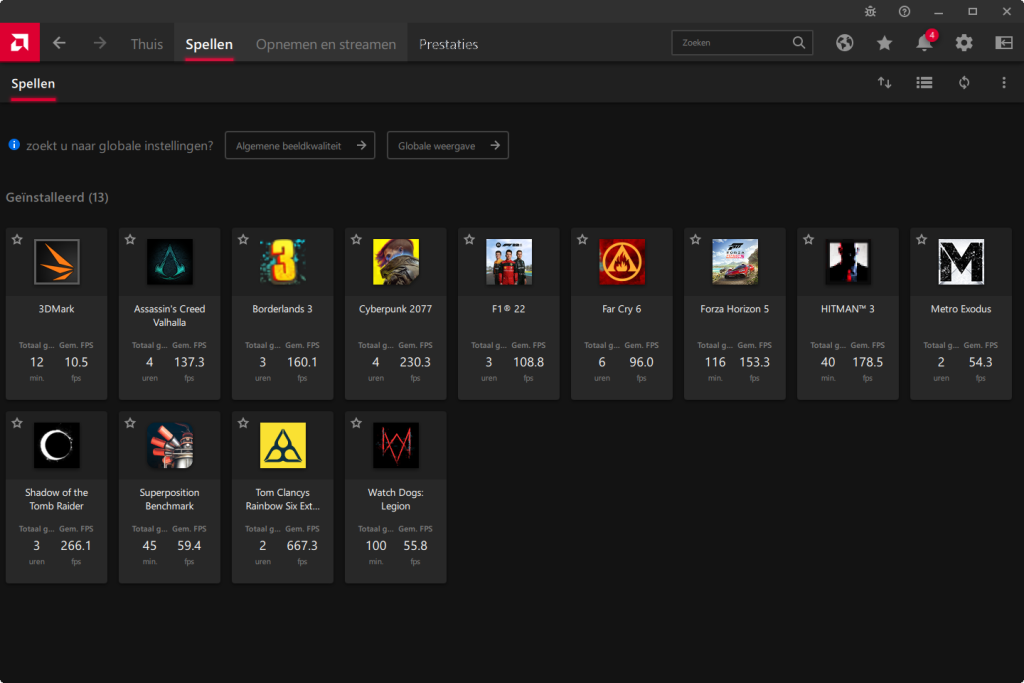Favorite Assassin's Creed Valhalla star

point(130,240)
